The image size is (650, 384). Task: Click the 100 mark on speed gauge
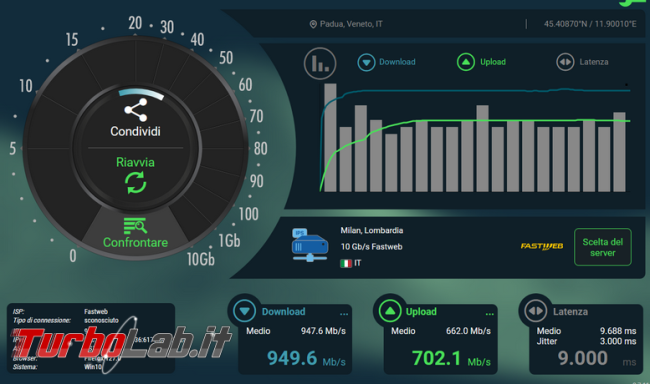pos(248,214)
